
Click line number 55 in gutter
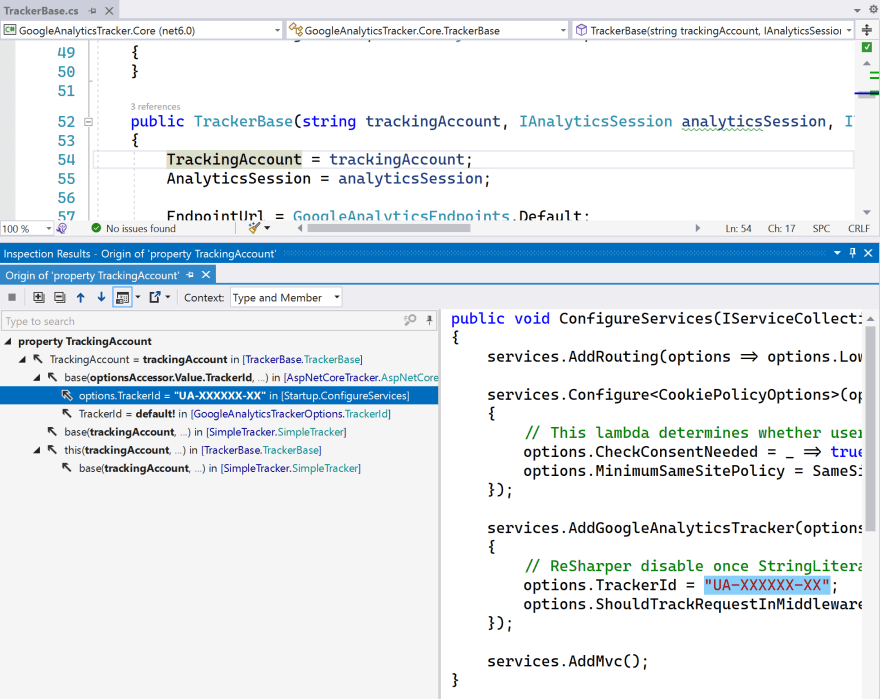tap(66, 179)
